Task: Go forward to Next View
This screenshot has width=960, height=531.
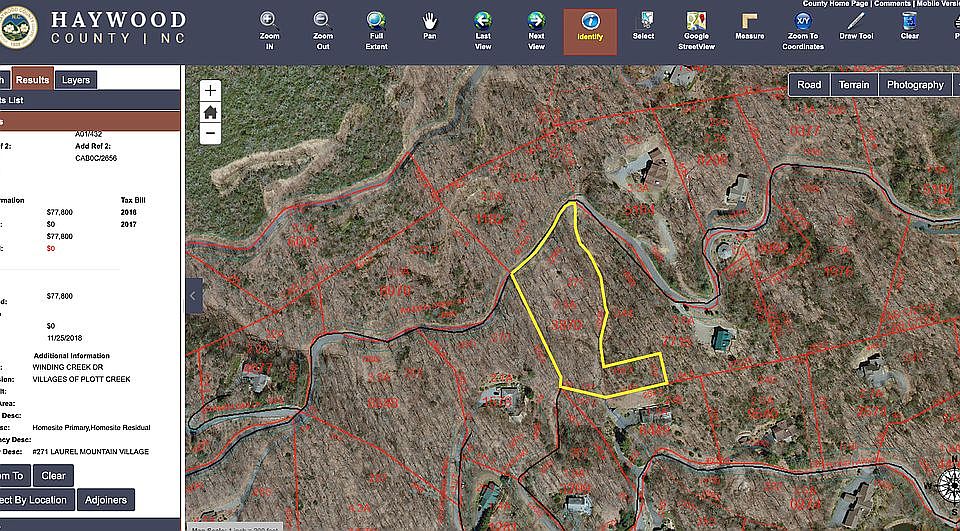Action: point(536,31)
